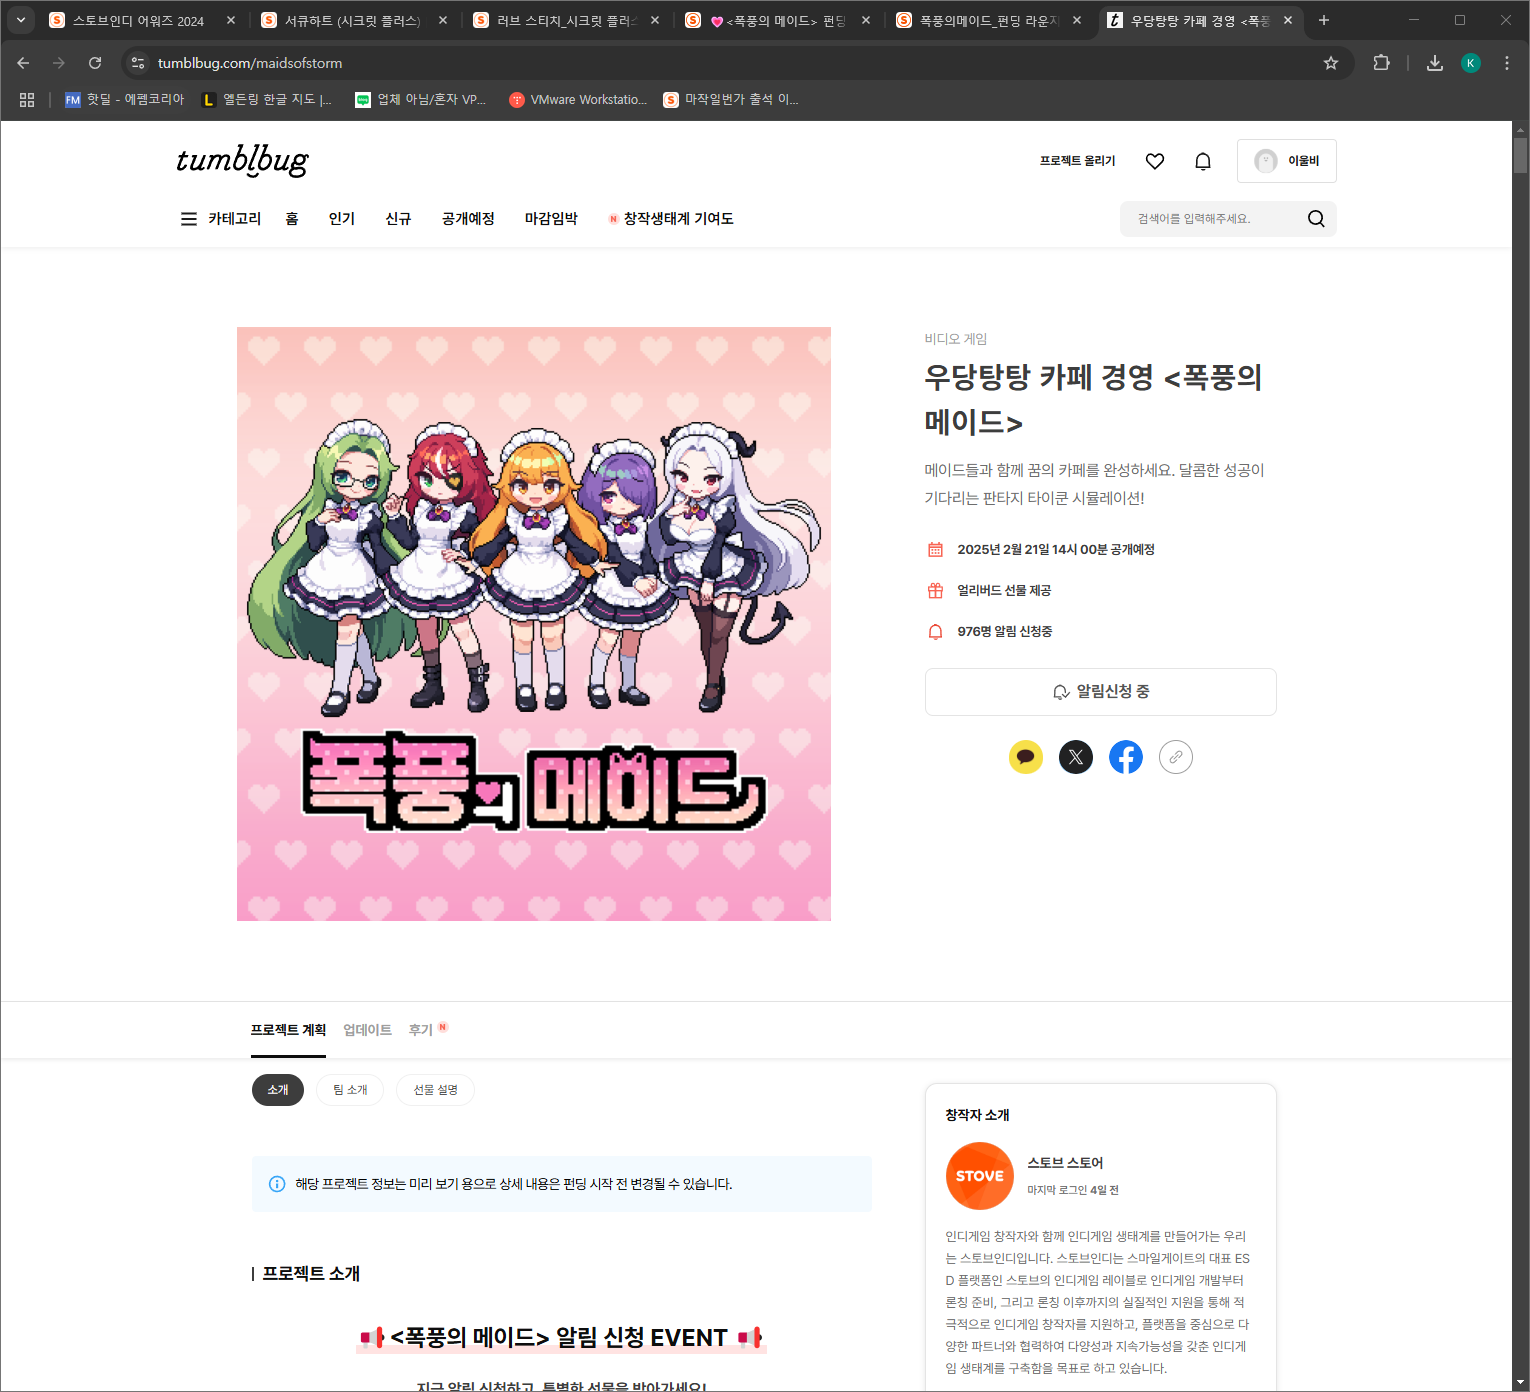This screenshot has height=1392, width=1530.
Task: Click the 2025년 2월 21일 공개예정 date
Action: (1056, 550)
